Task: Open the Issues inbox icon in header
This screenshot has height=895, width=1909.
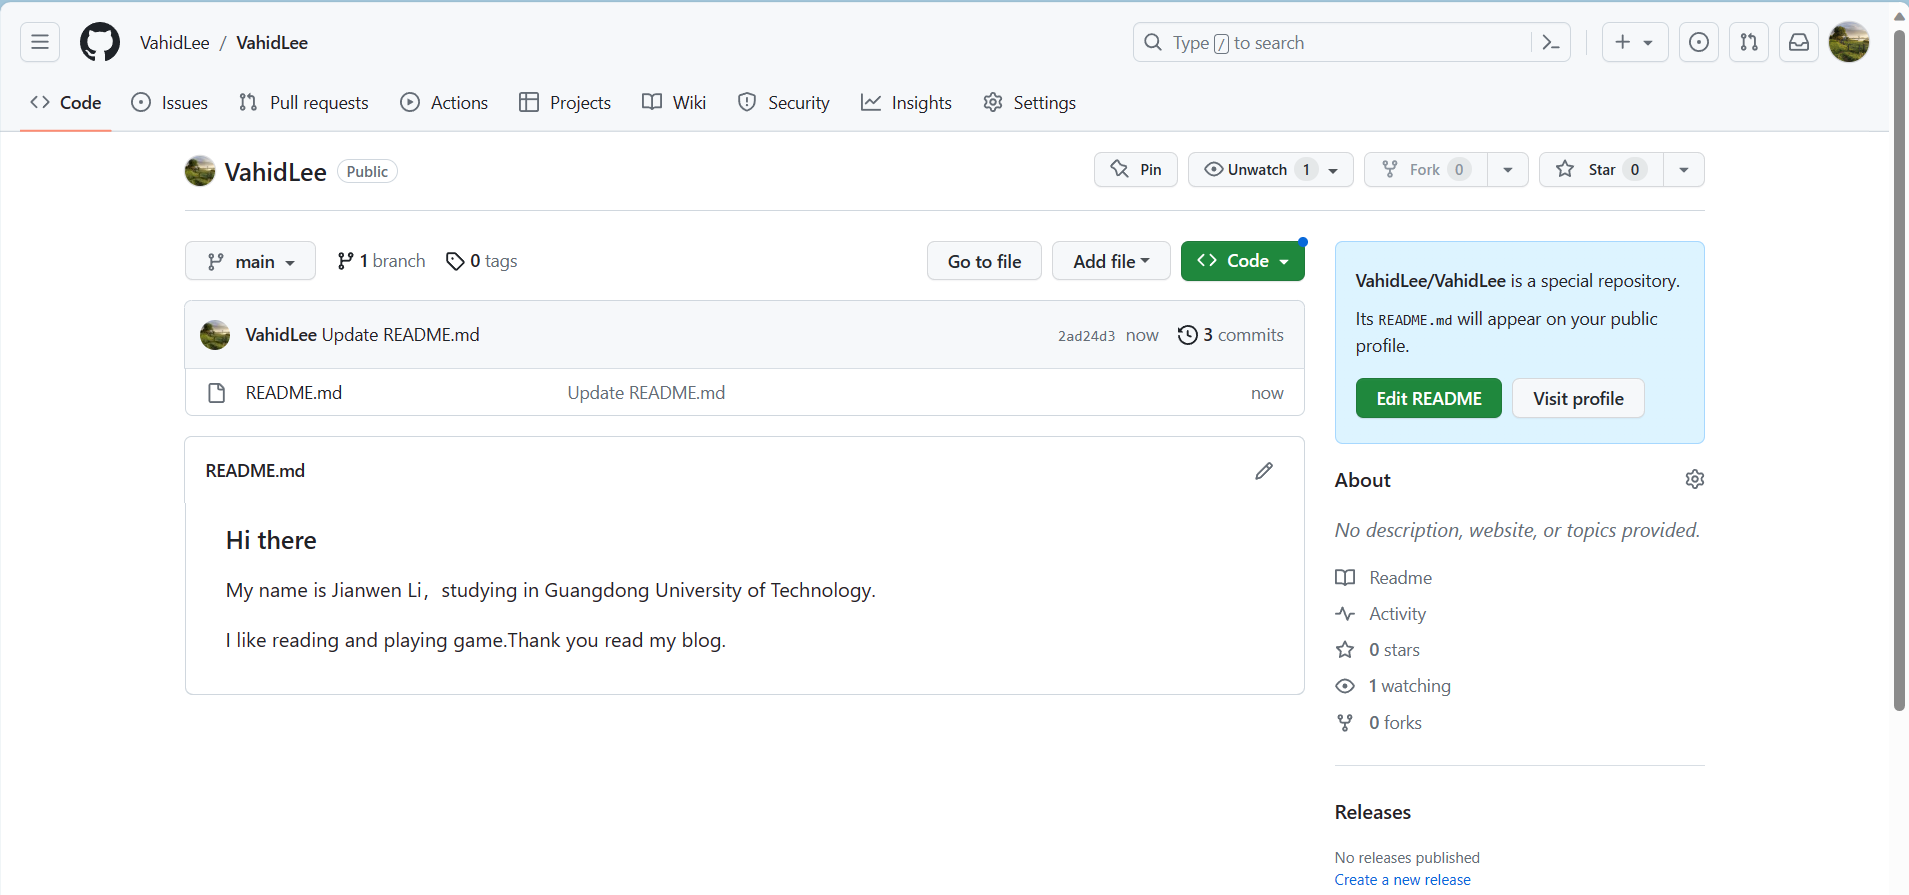Action: (1699, 42)
